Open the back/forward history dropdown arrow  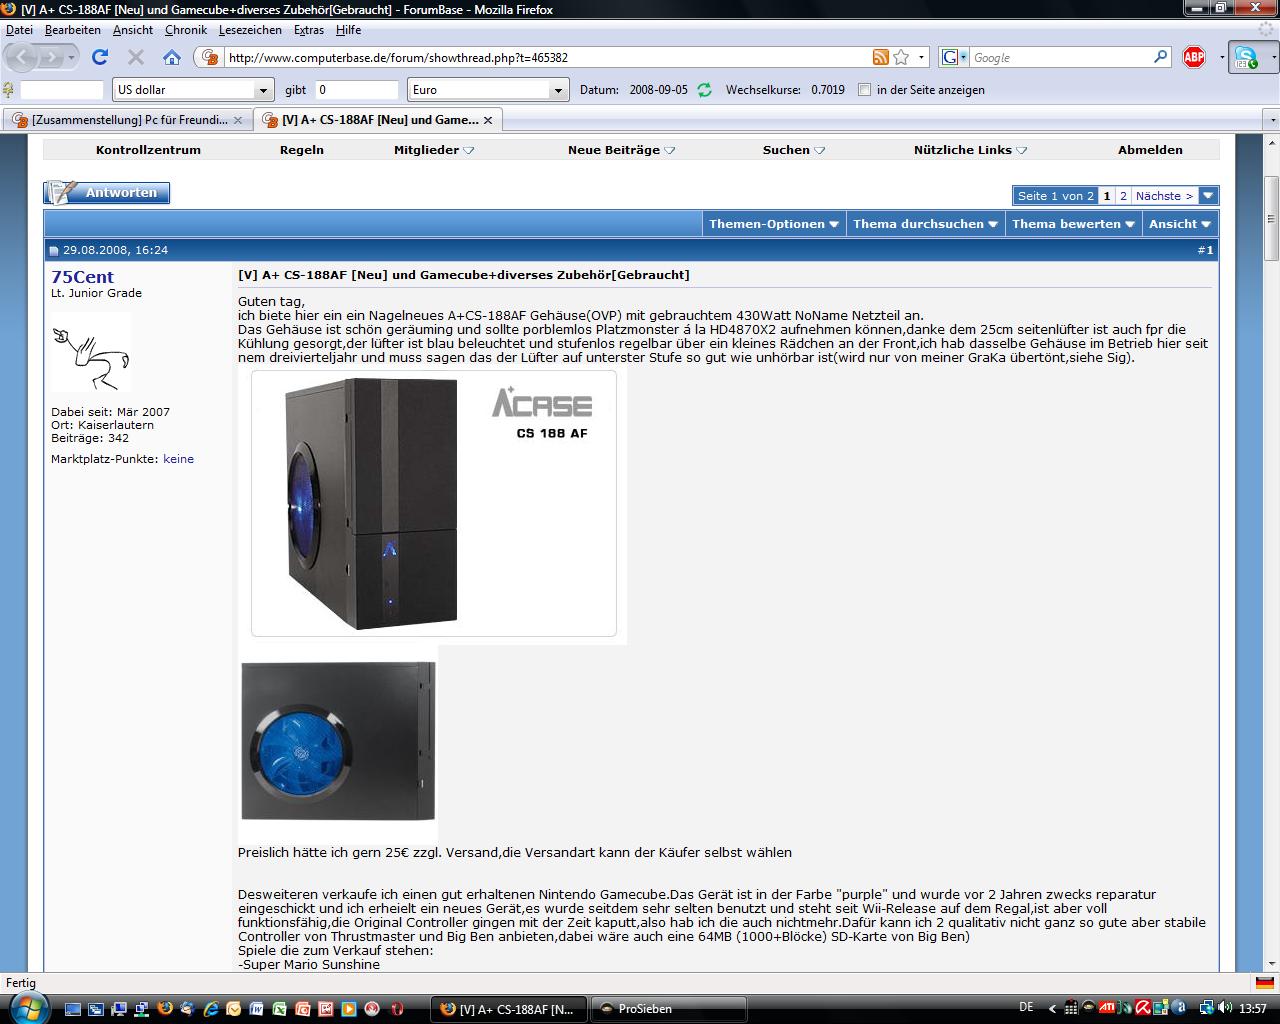pyautogui.click(x=71, y=57)
